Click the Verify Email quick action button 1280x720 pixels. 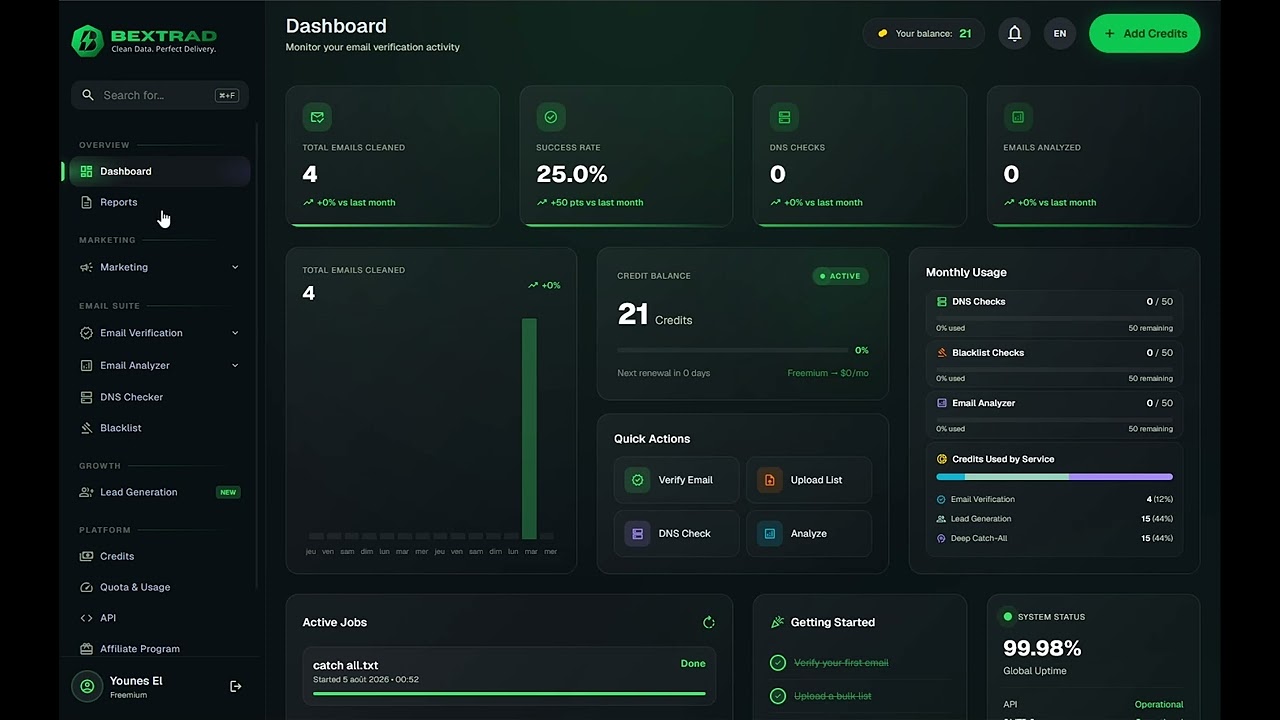676,480
